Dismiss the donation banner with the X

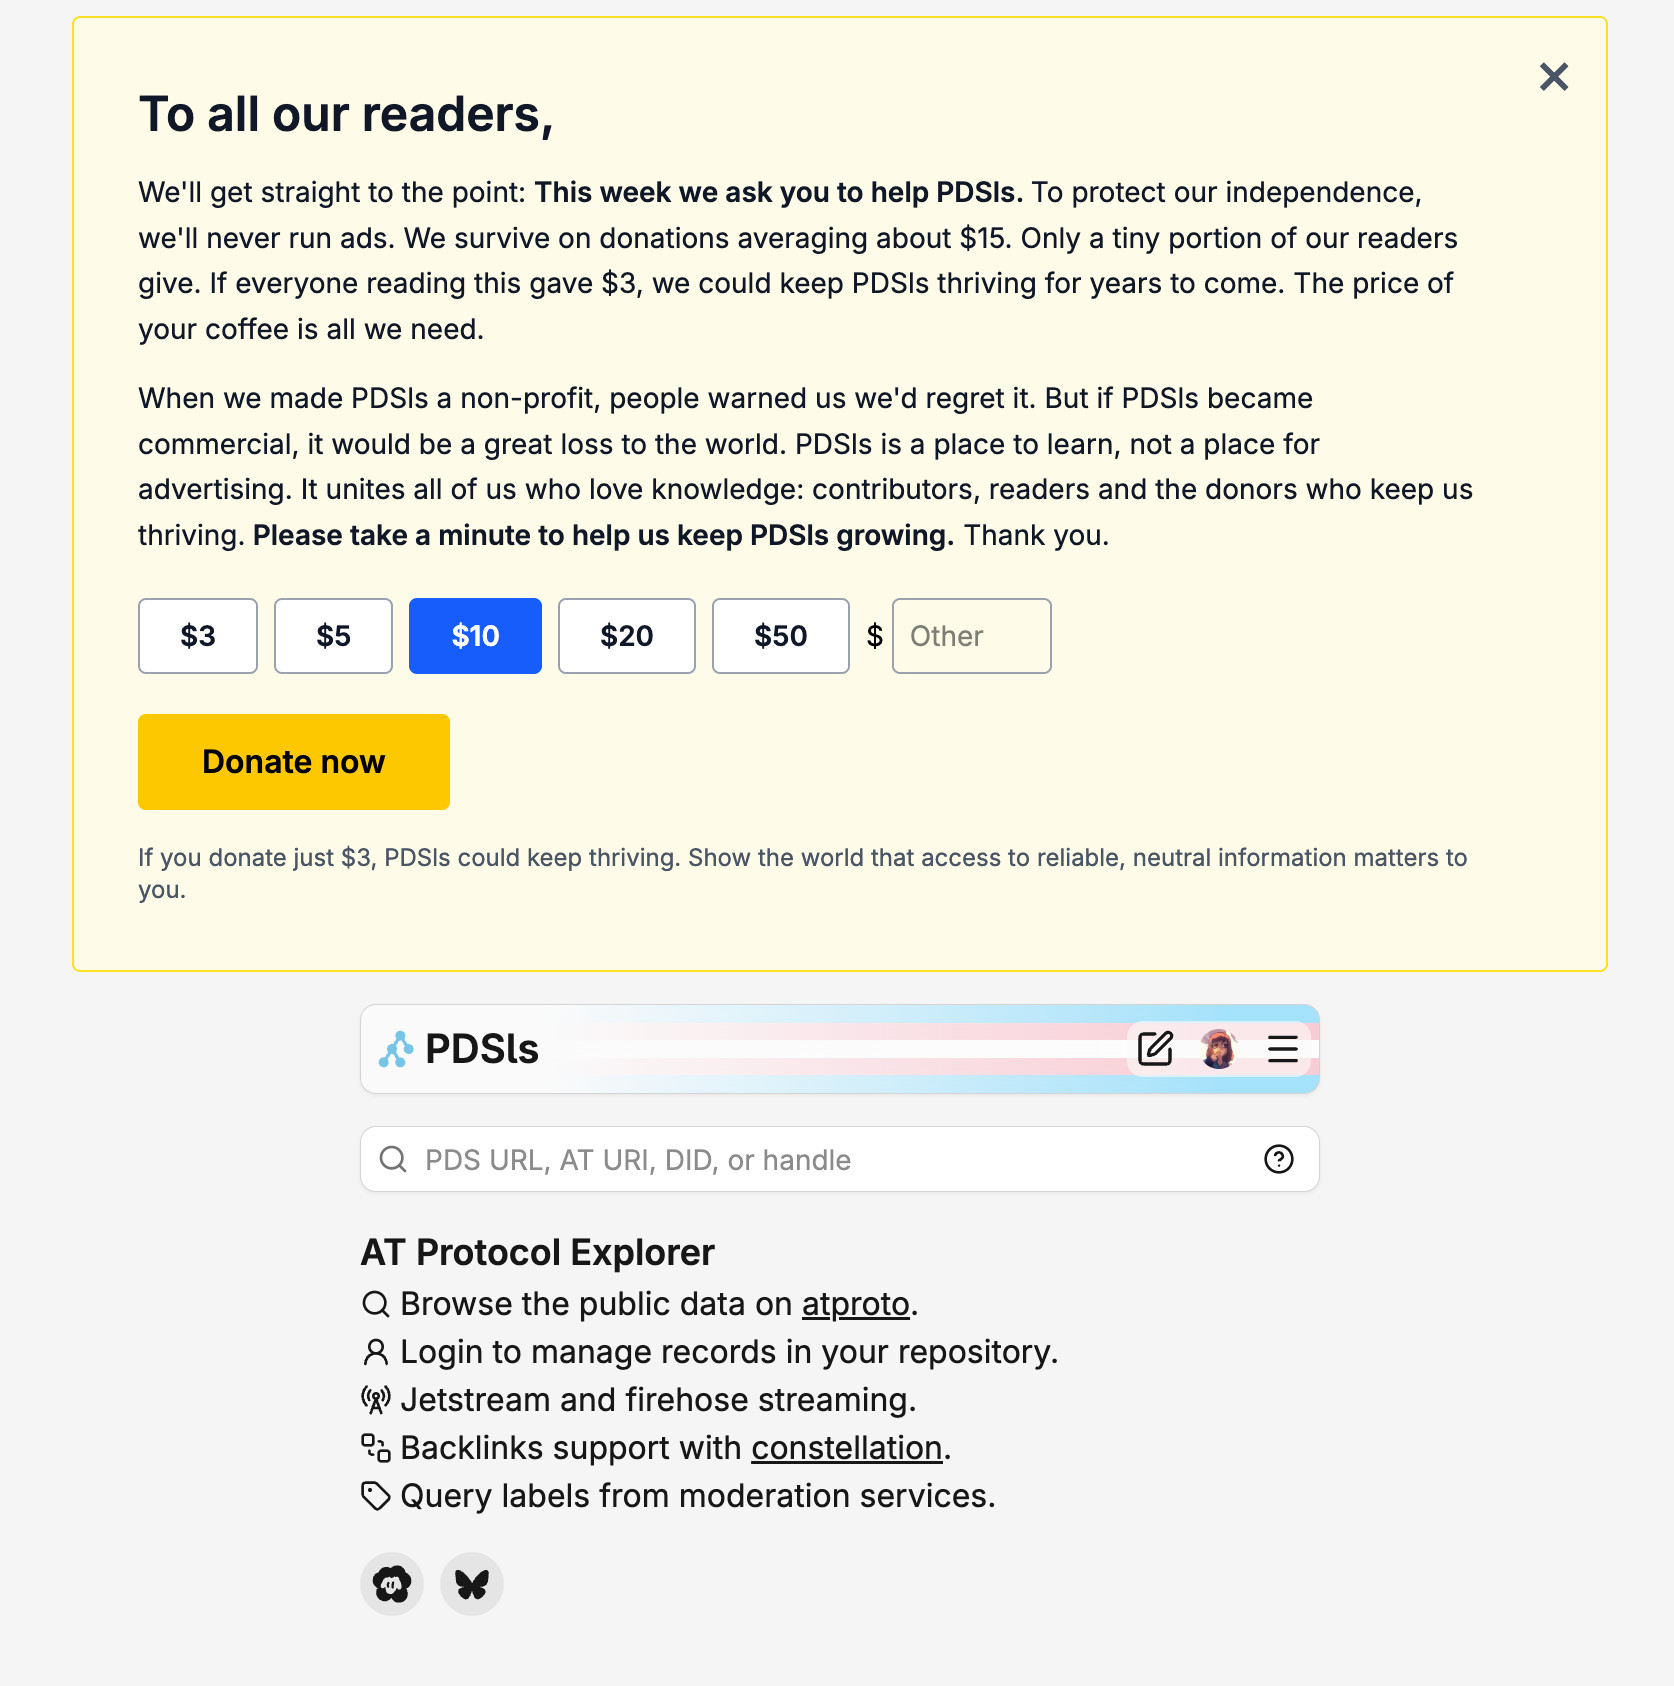1553,77
